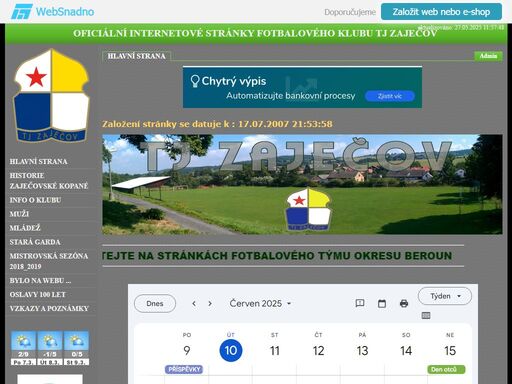Click the TJ Zaječov club crest logo
Image resolution: width=512 pixels, height=384 pixels.
pyautogui.click(x=51, y=96)
